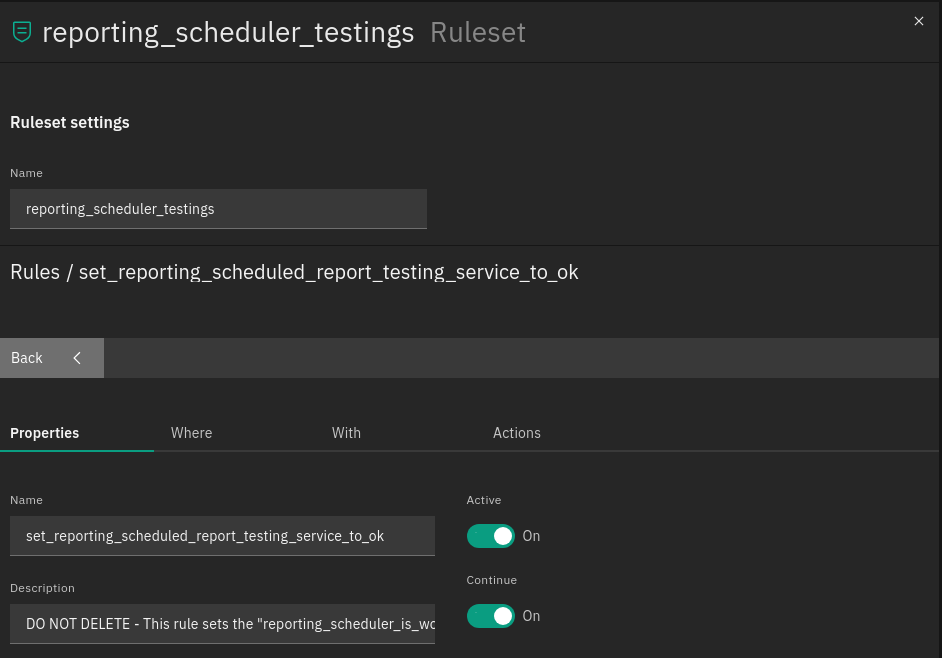Viewport: 942px width, 658px height.
Task: Open the With tab
Action: click(x=346, y=433)
